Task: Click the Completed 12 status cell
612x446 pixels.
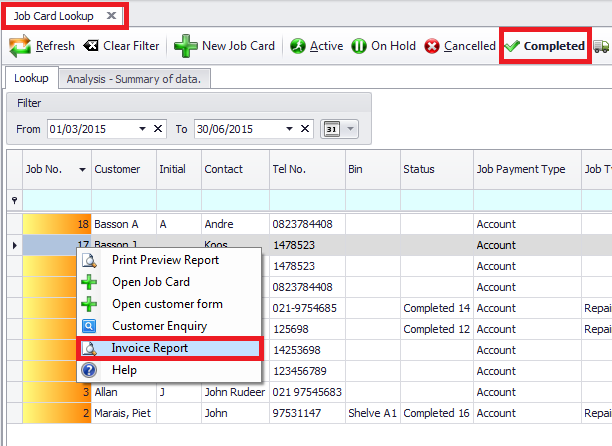Action: (437, 329)
